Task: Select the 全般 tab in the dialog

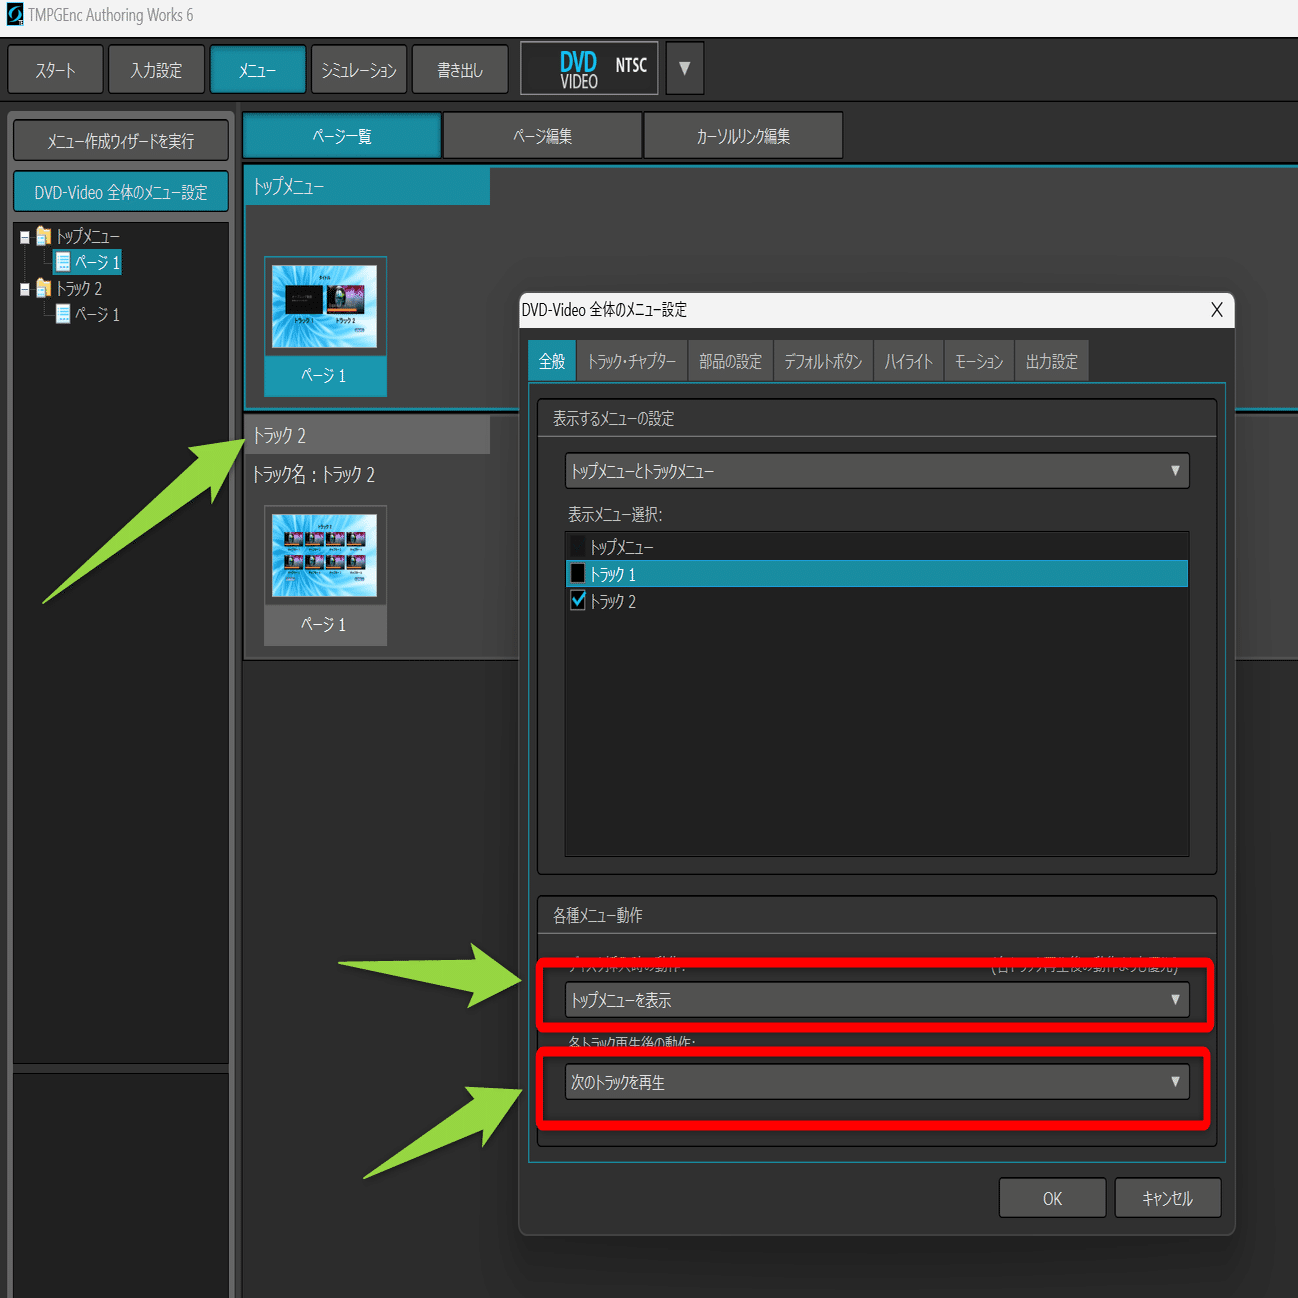Action: coord(552,361)
